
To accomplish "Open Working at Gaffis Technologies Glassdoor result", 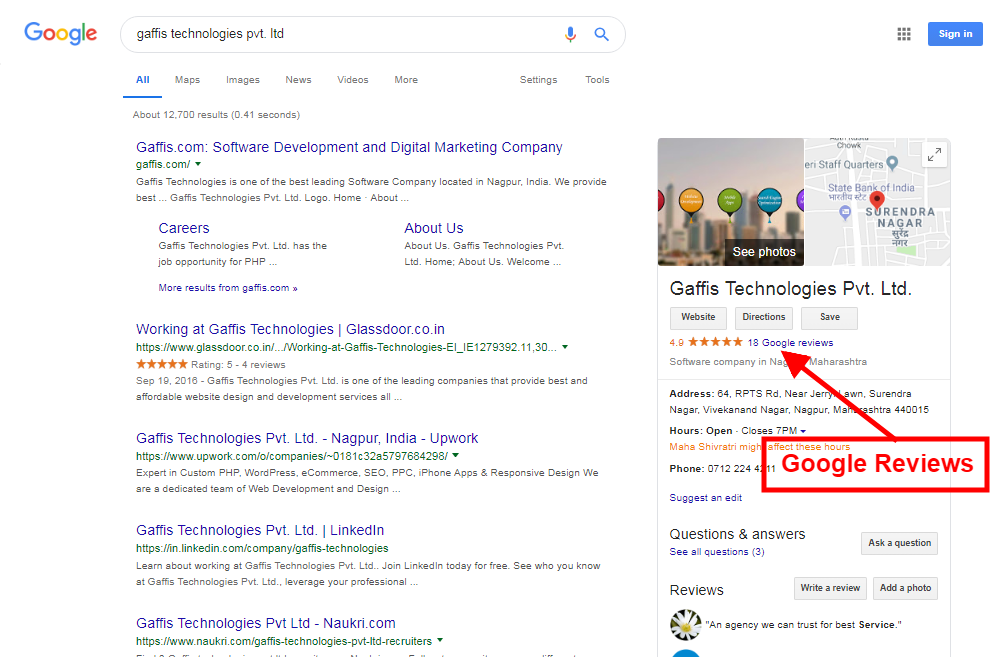I will [x=290, y=329].
